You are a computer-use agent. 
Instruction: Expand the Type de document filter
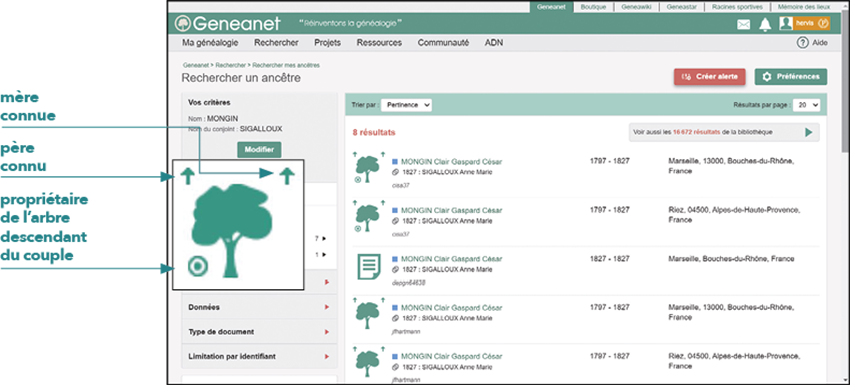tap(259, 331)
